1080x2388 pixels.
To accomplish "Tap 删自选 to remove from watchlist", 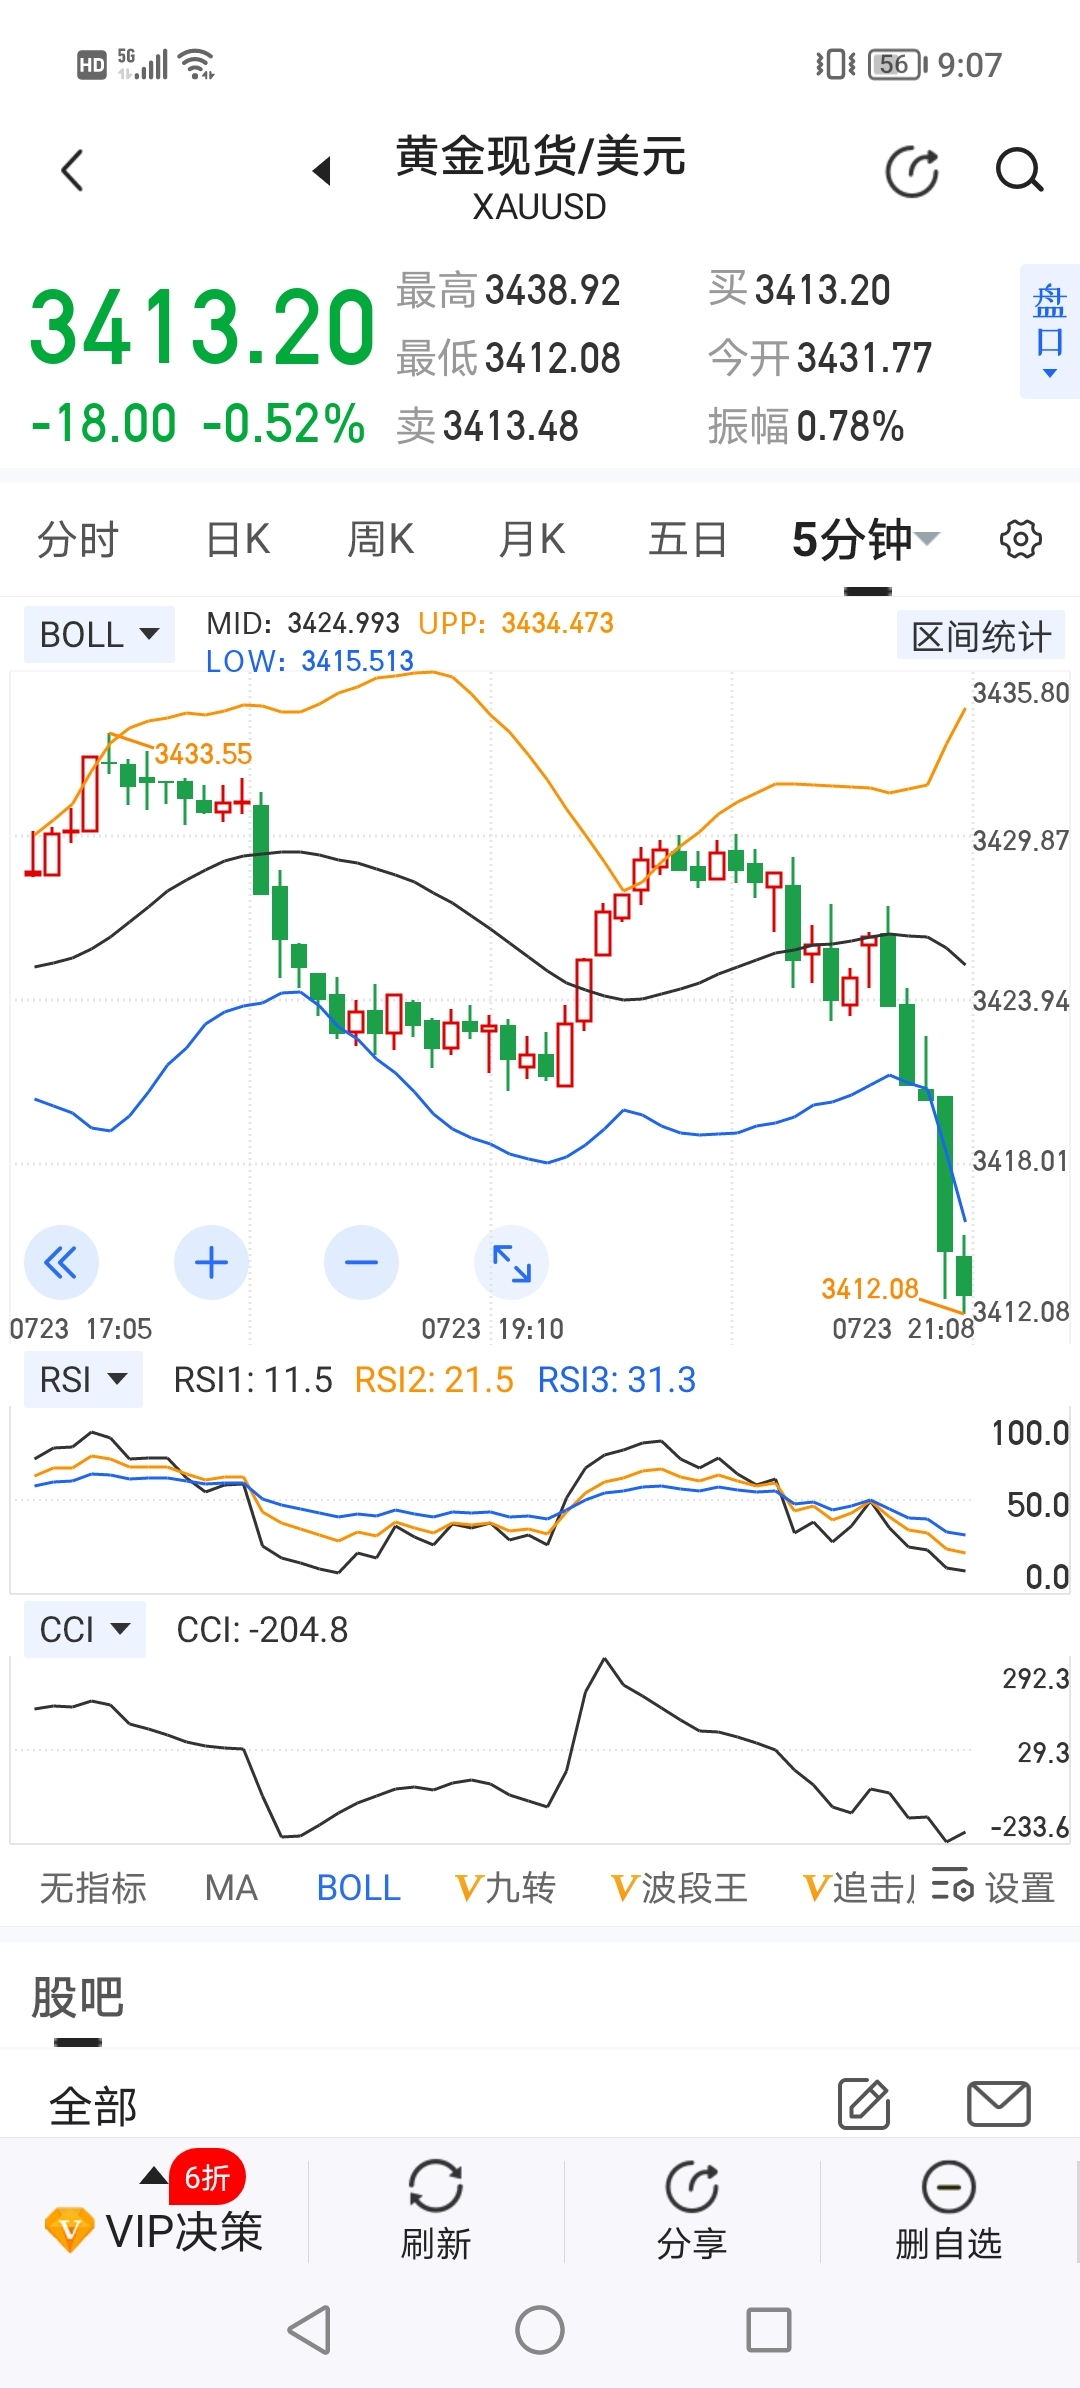I will click(x=948, y=2212).
